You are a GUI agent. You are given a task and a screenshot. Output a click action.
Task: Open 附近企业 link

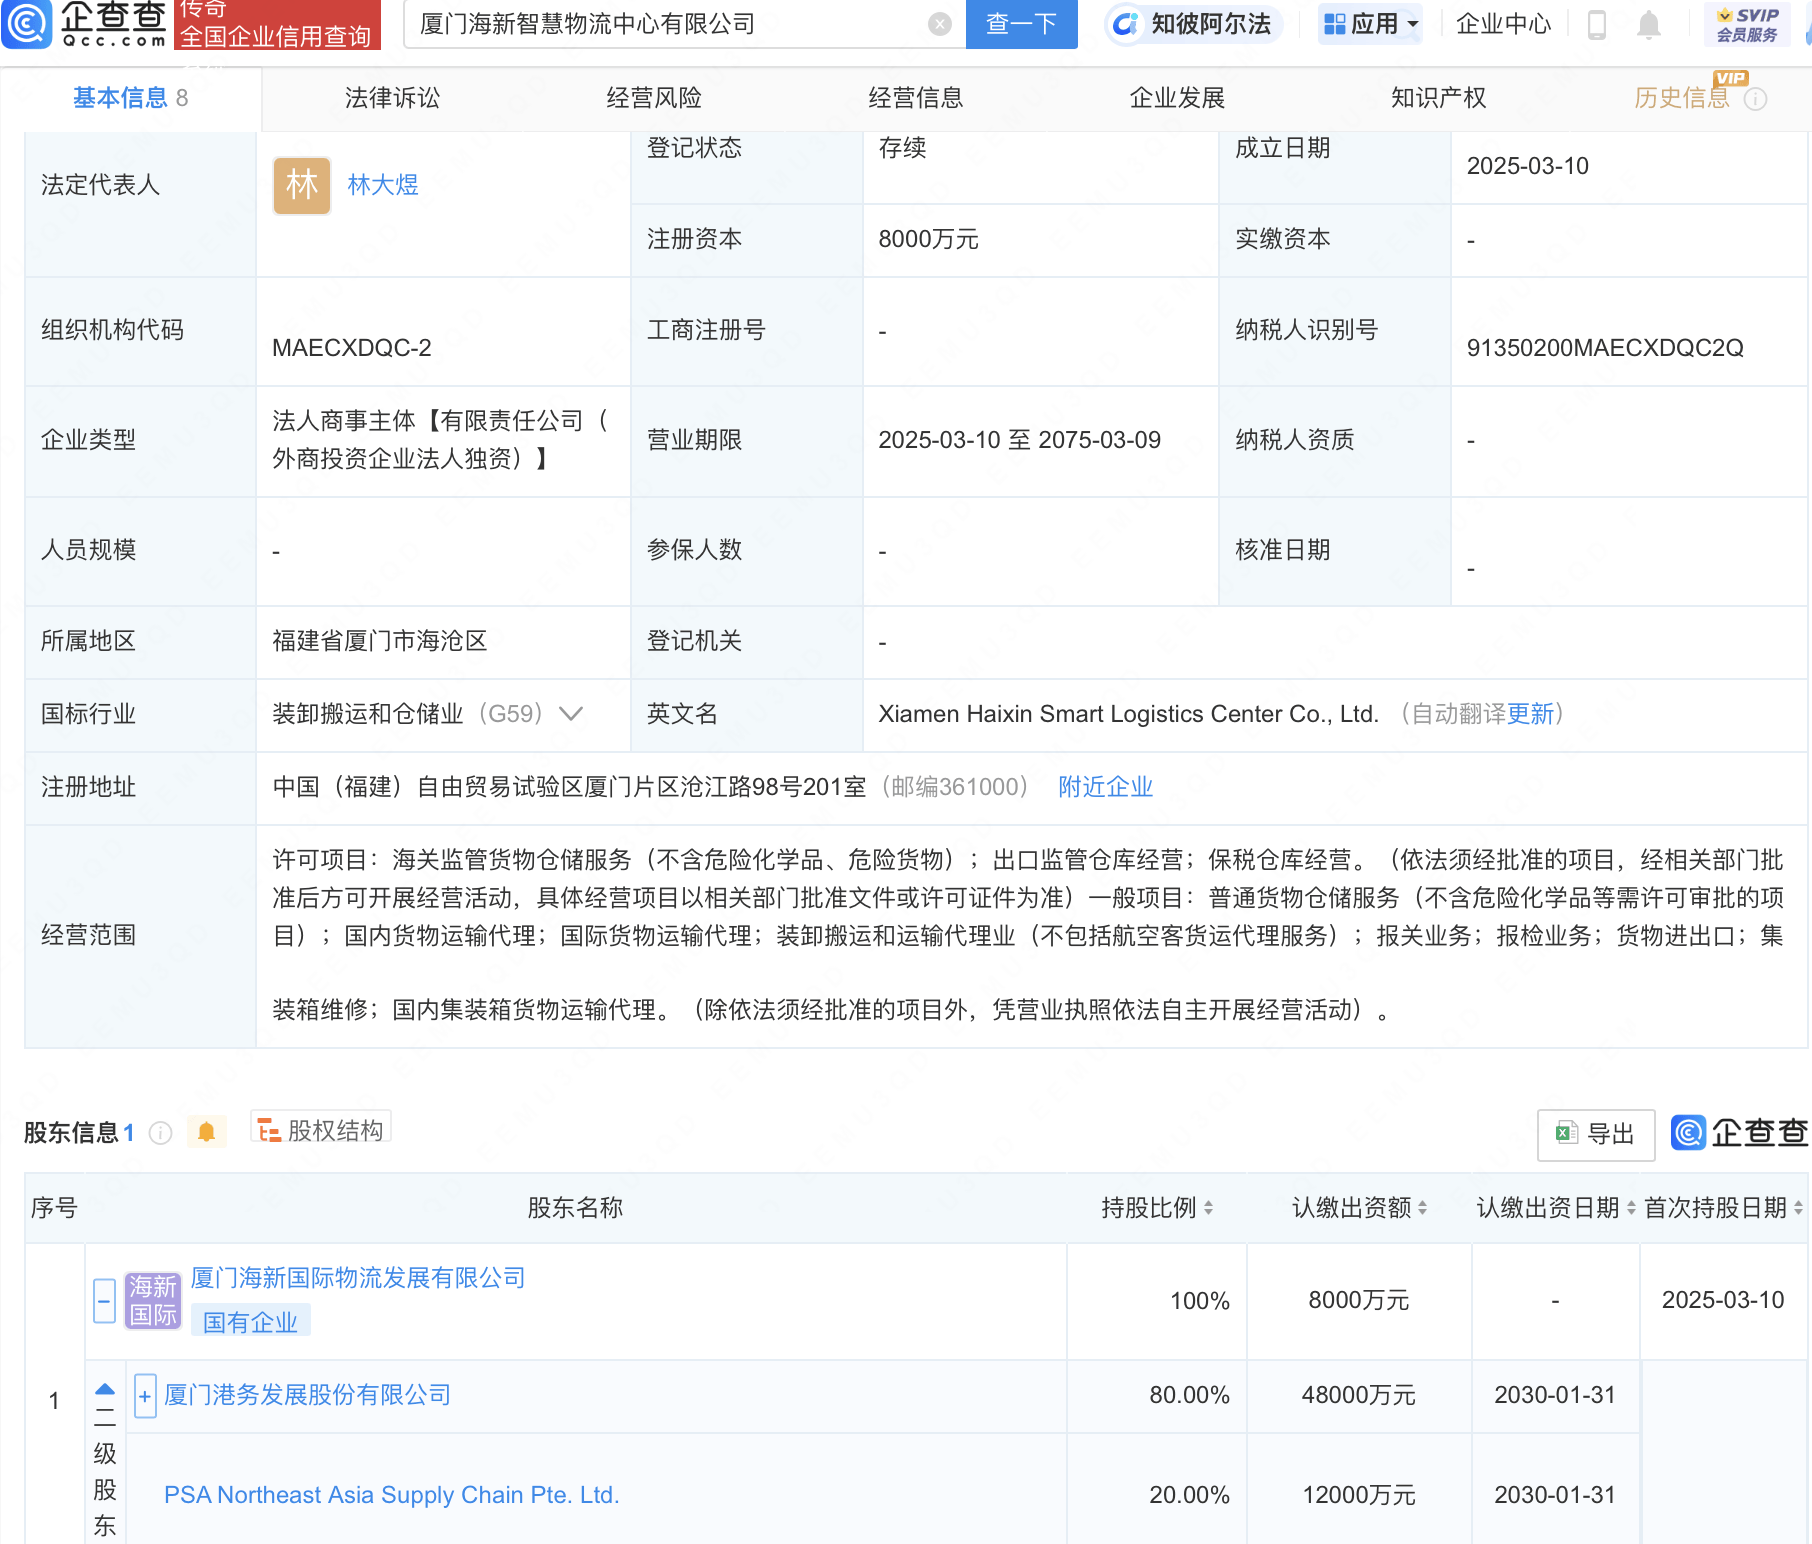click(x=1106, y=787)
